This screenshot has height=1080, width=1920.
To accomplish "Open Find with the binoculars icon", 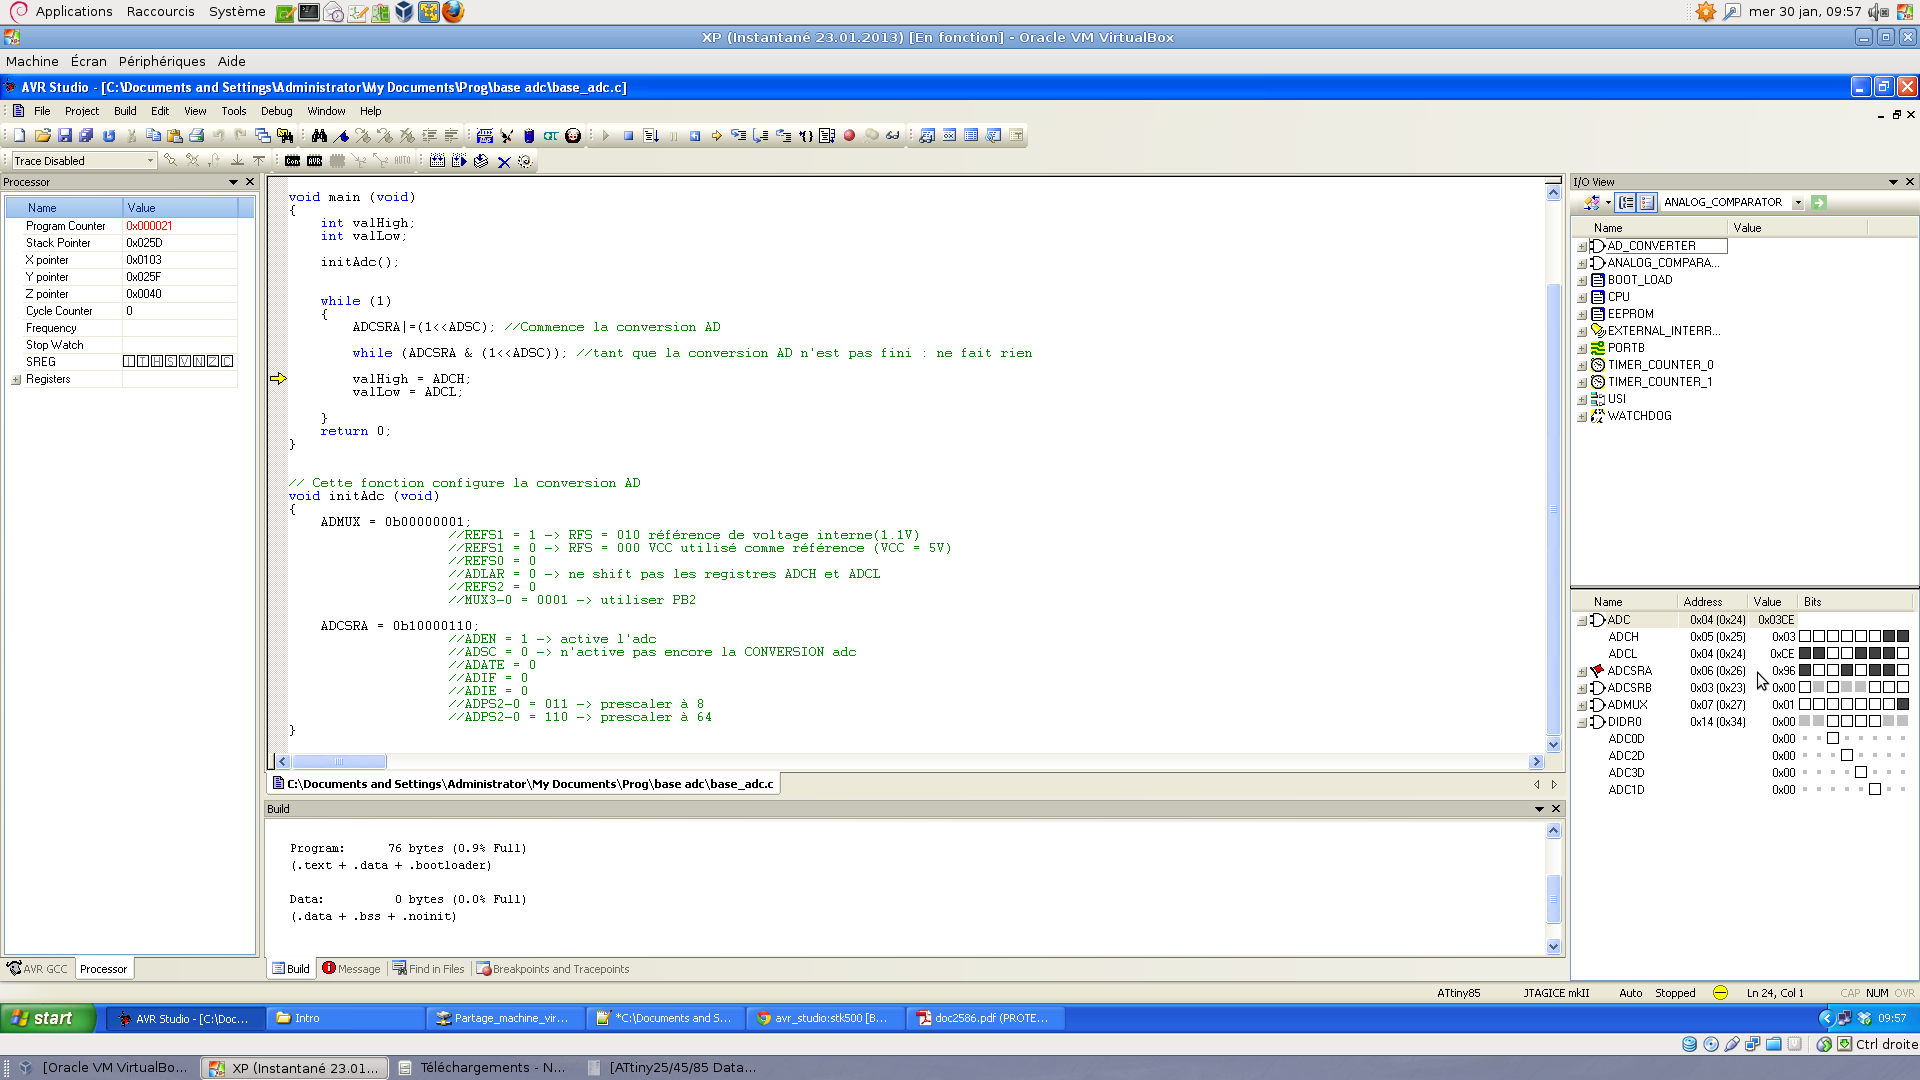I will pos(319,136).
